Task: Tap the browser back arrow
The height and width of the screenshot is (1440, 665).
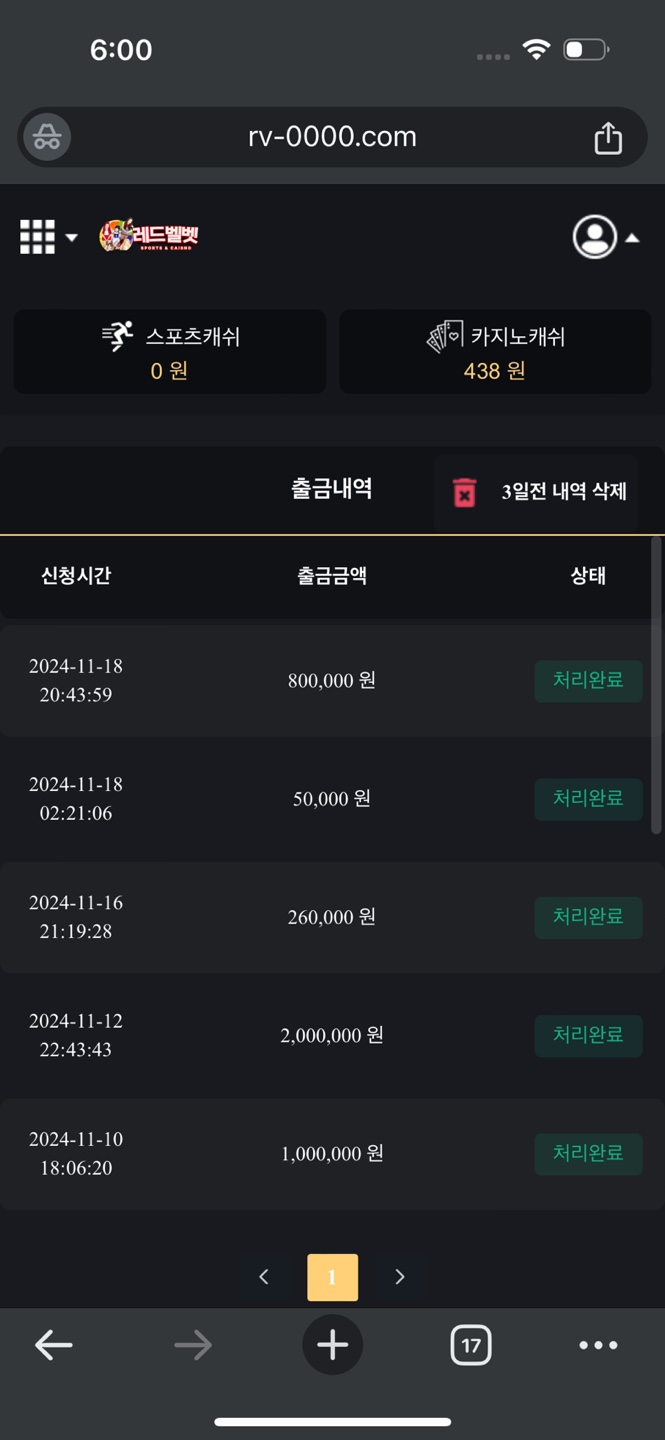Action: (54, 1345)
